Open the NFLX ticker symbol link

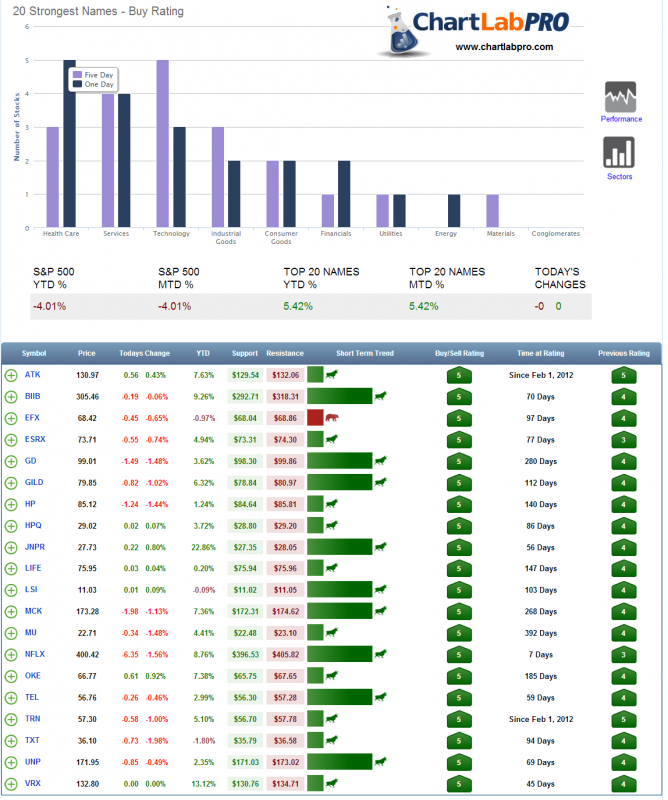pos(32,654)
